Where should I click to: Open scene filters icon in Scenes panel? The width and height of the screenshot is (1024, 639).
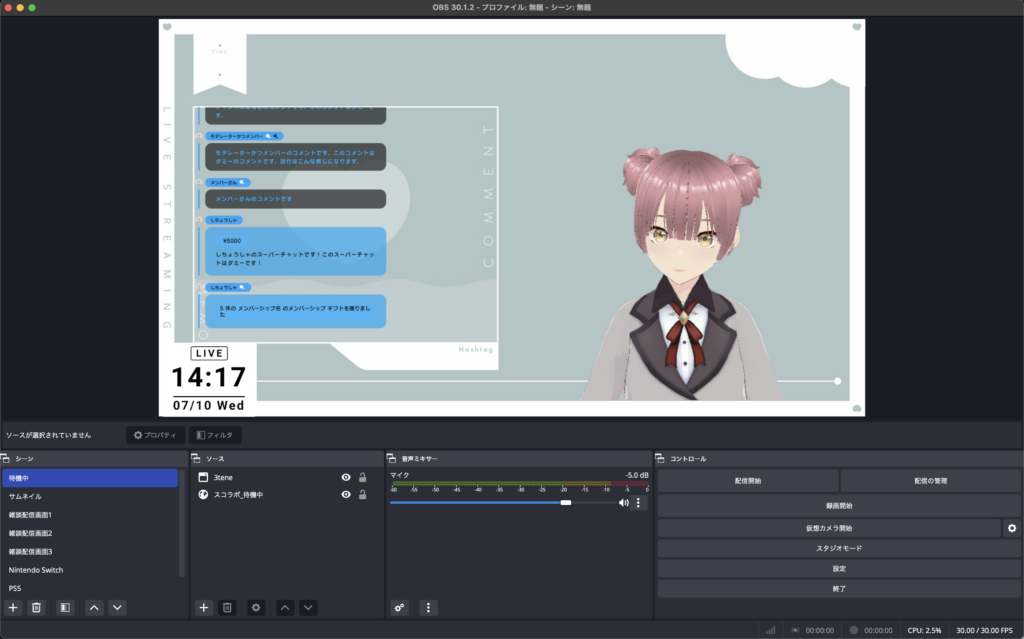(64, 607)
